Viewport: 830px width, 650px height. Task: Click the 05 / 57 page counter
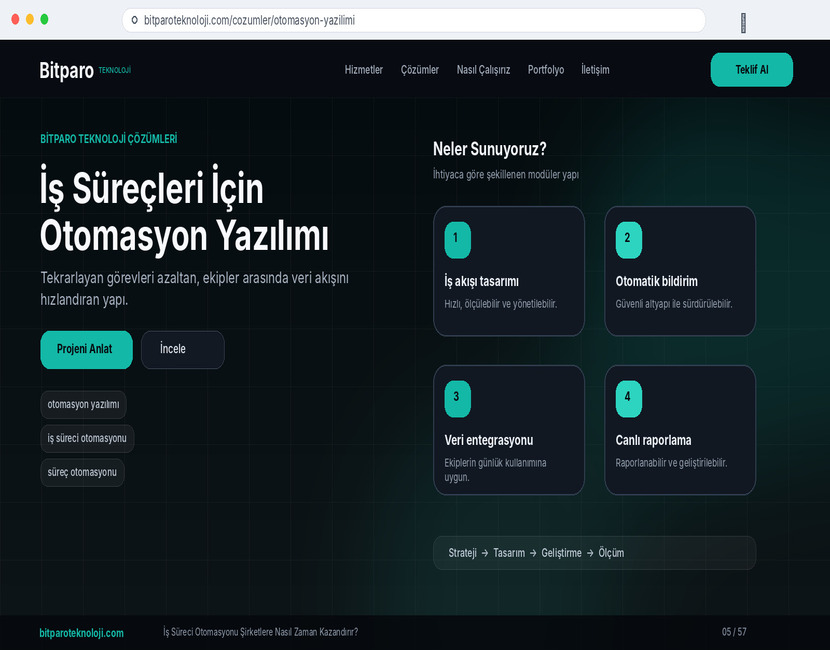[x=734, y=632]
